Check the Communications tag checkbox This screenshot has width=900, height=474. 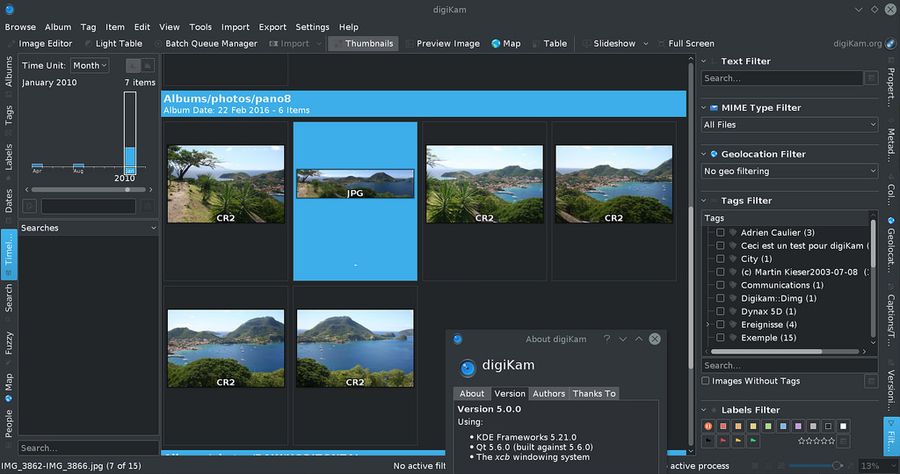coord(720,285)
